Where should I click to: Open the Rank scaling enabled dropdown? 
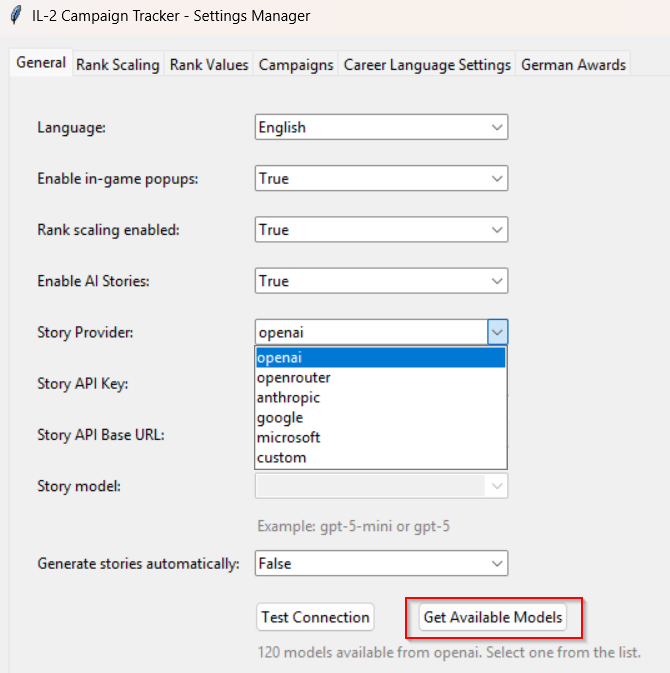tap(381, 230)
